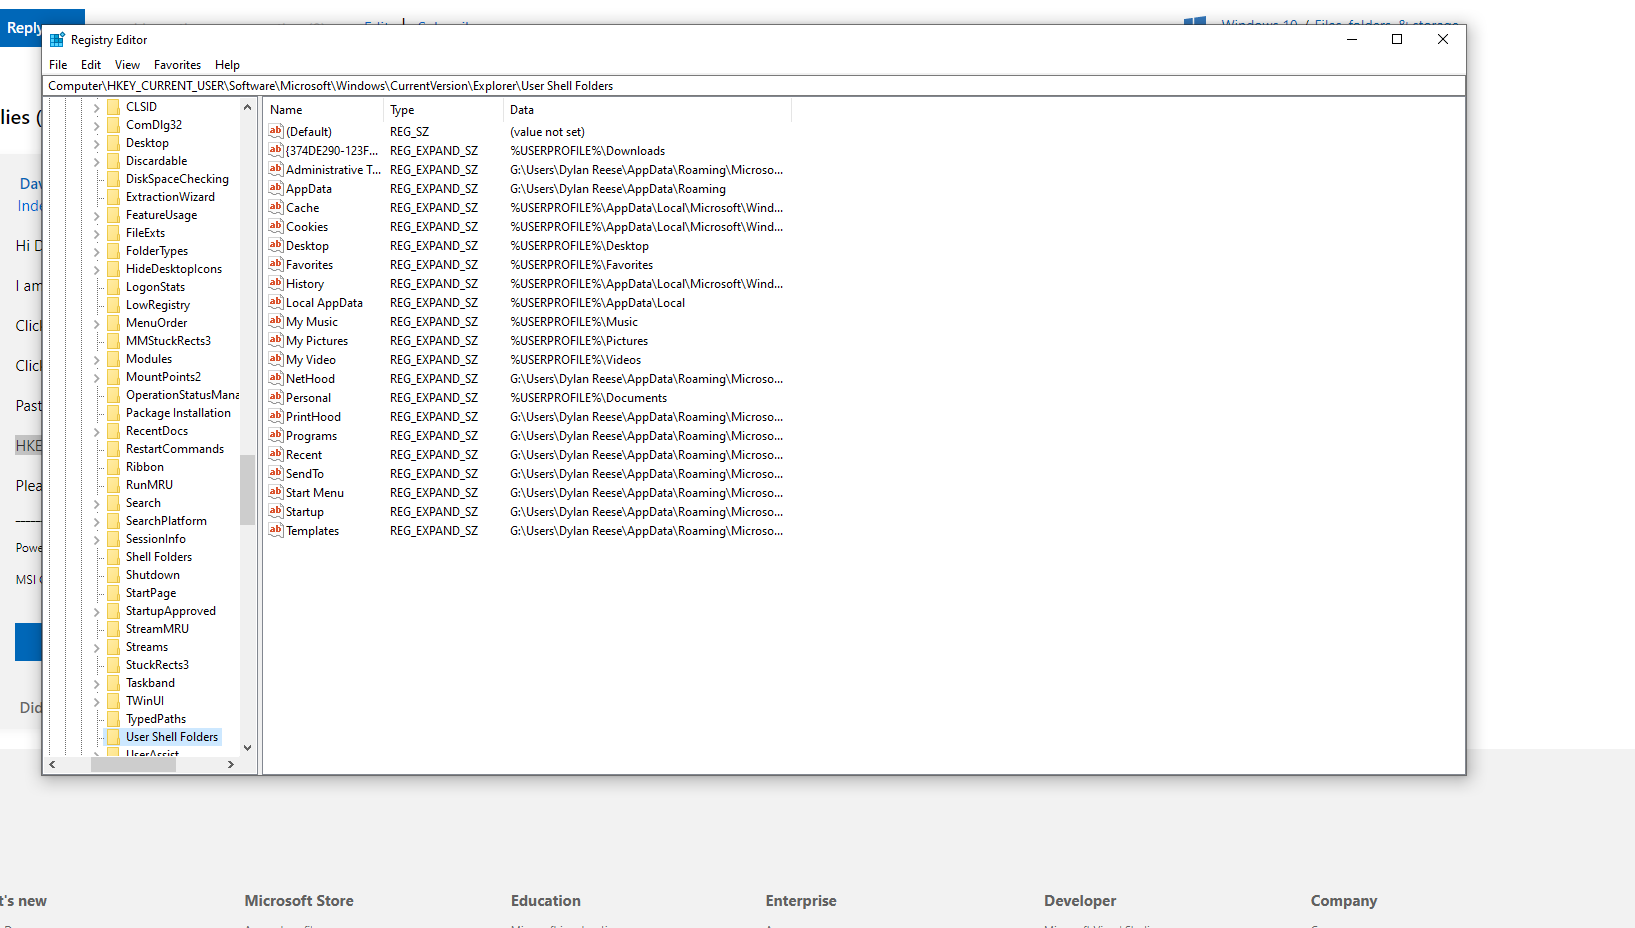This screenshot has width=1635, height=928.
Task: Click the string icon next to NetHood
Action: [276, 378]
